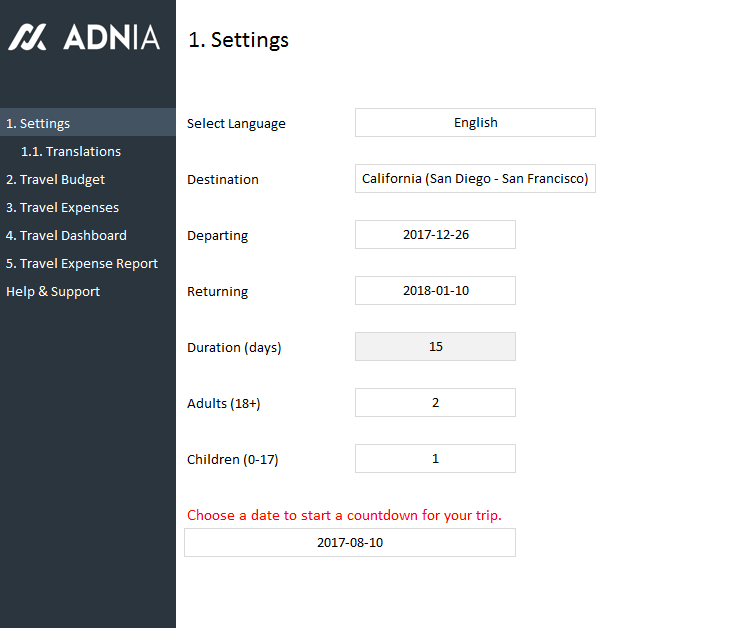Viewport: 735px width, 628px height.
Task: Open 4. Travel Dashboard
Action: 66,236
